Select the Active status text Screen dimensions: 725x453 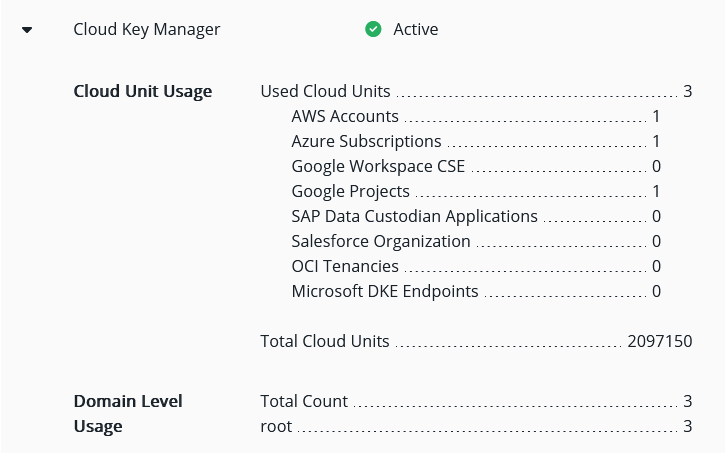coord(415,29)
